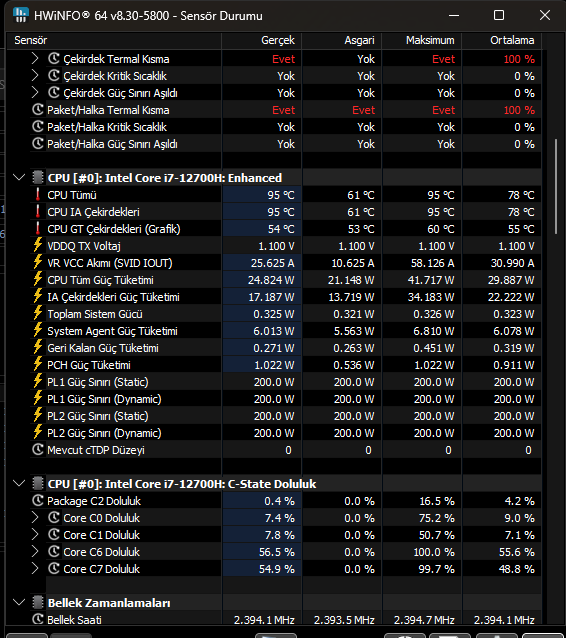Click the 16.5 % maximum Package C2 value
Viewport: 566px width, 638px height.
coord(437,501)
